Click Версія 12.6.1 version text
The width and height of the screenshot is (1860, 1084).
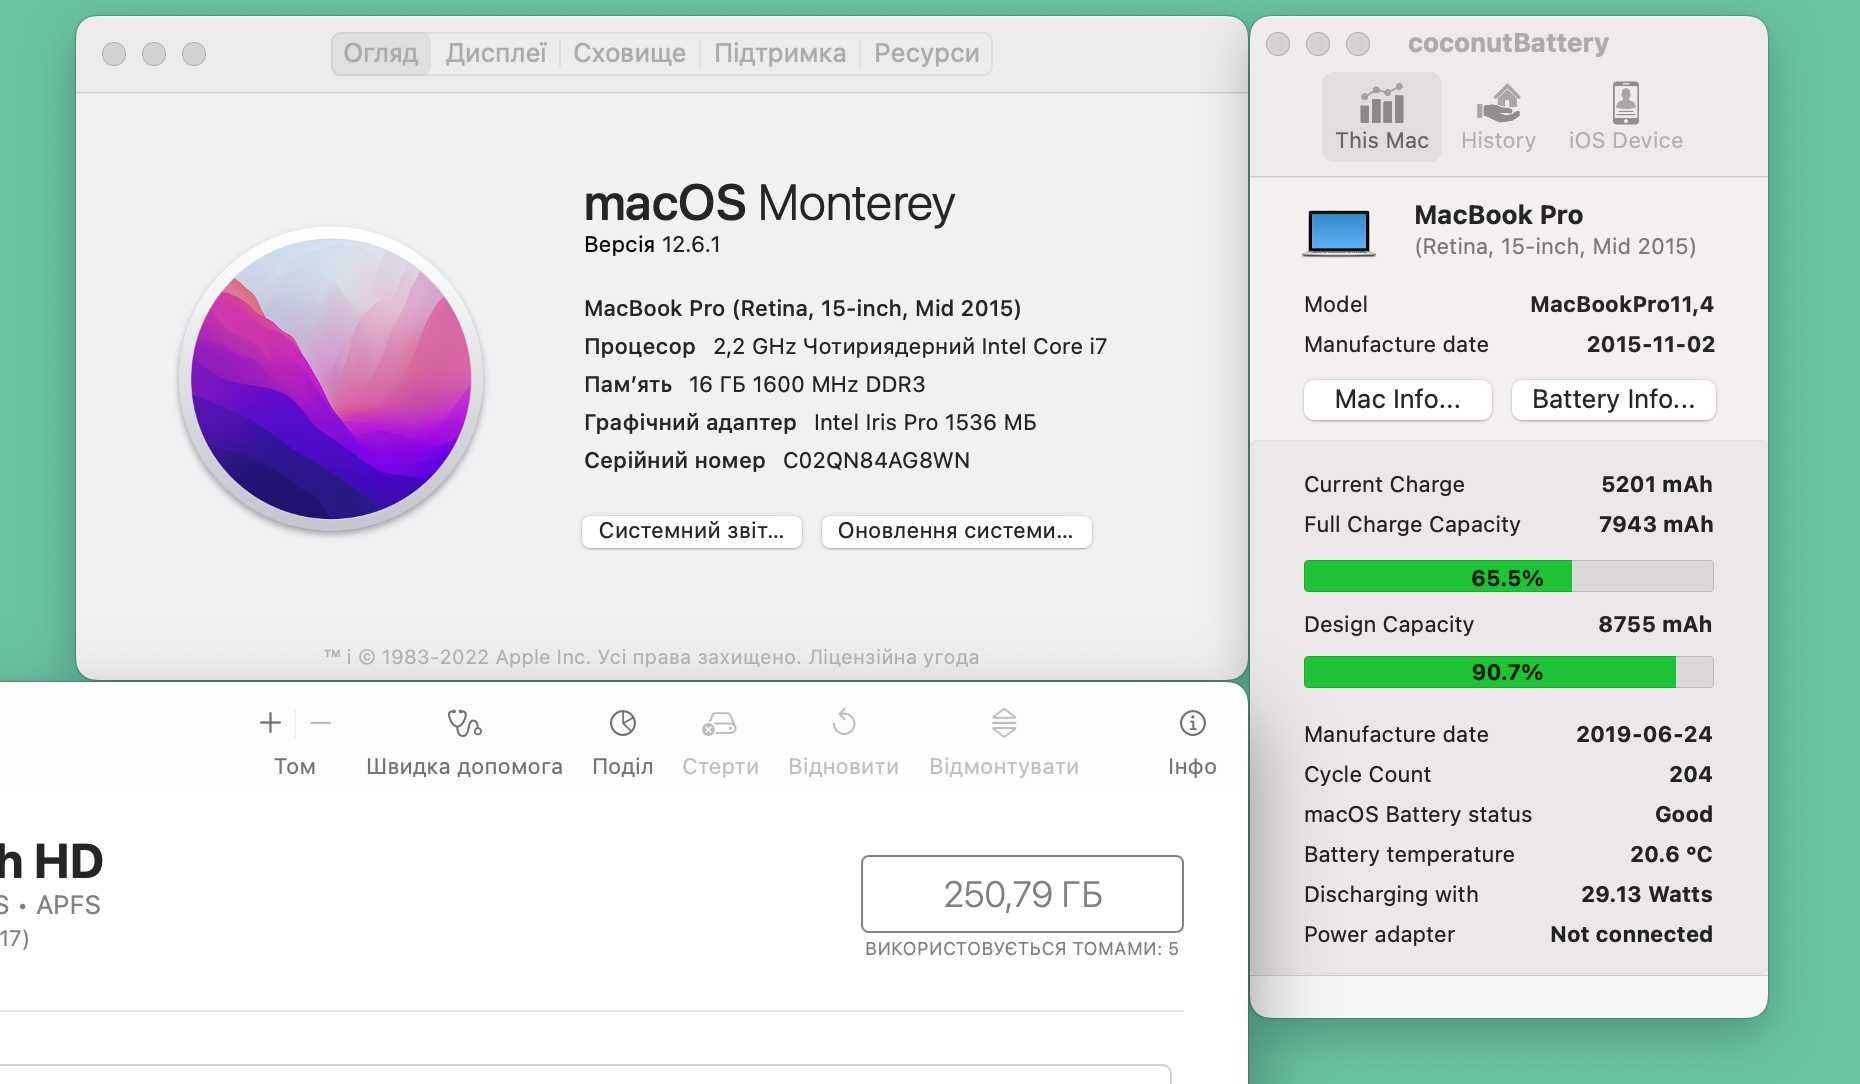click(x=652, y=245)
